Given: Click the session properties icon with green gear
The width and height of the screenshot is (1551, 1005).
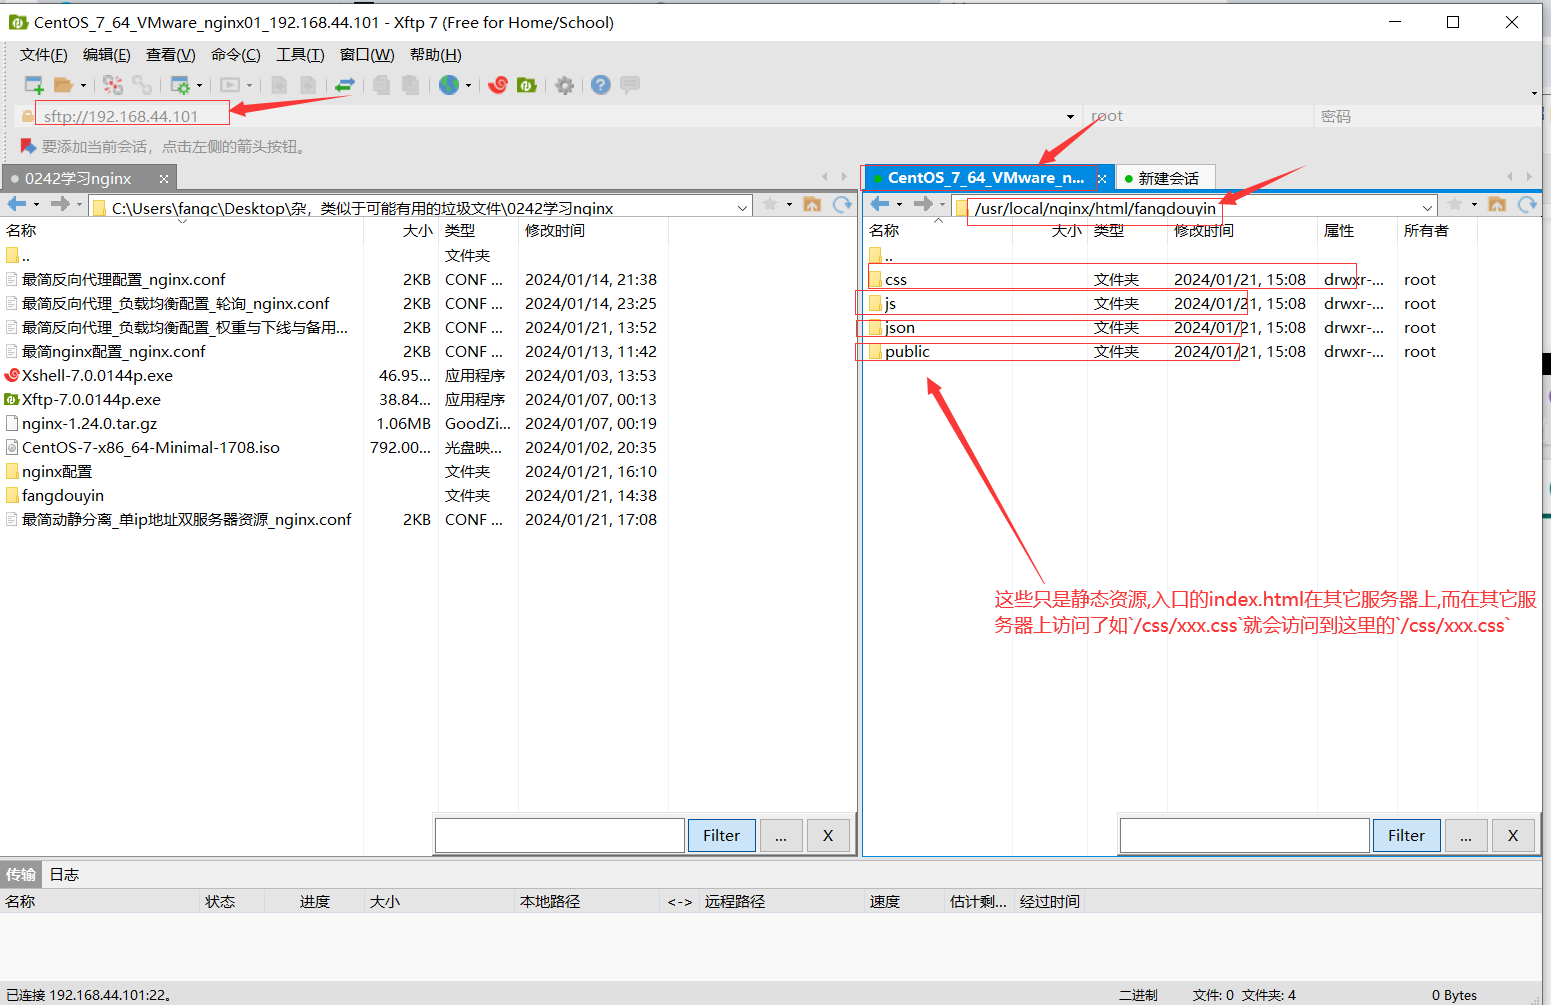Looking at the screenshot, I should [x=180, y=85].
